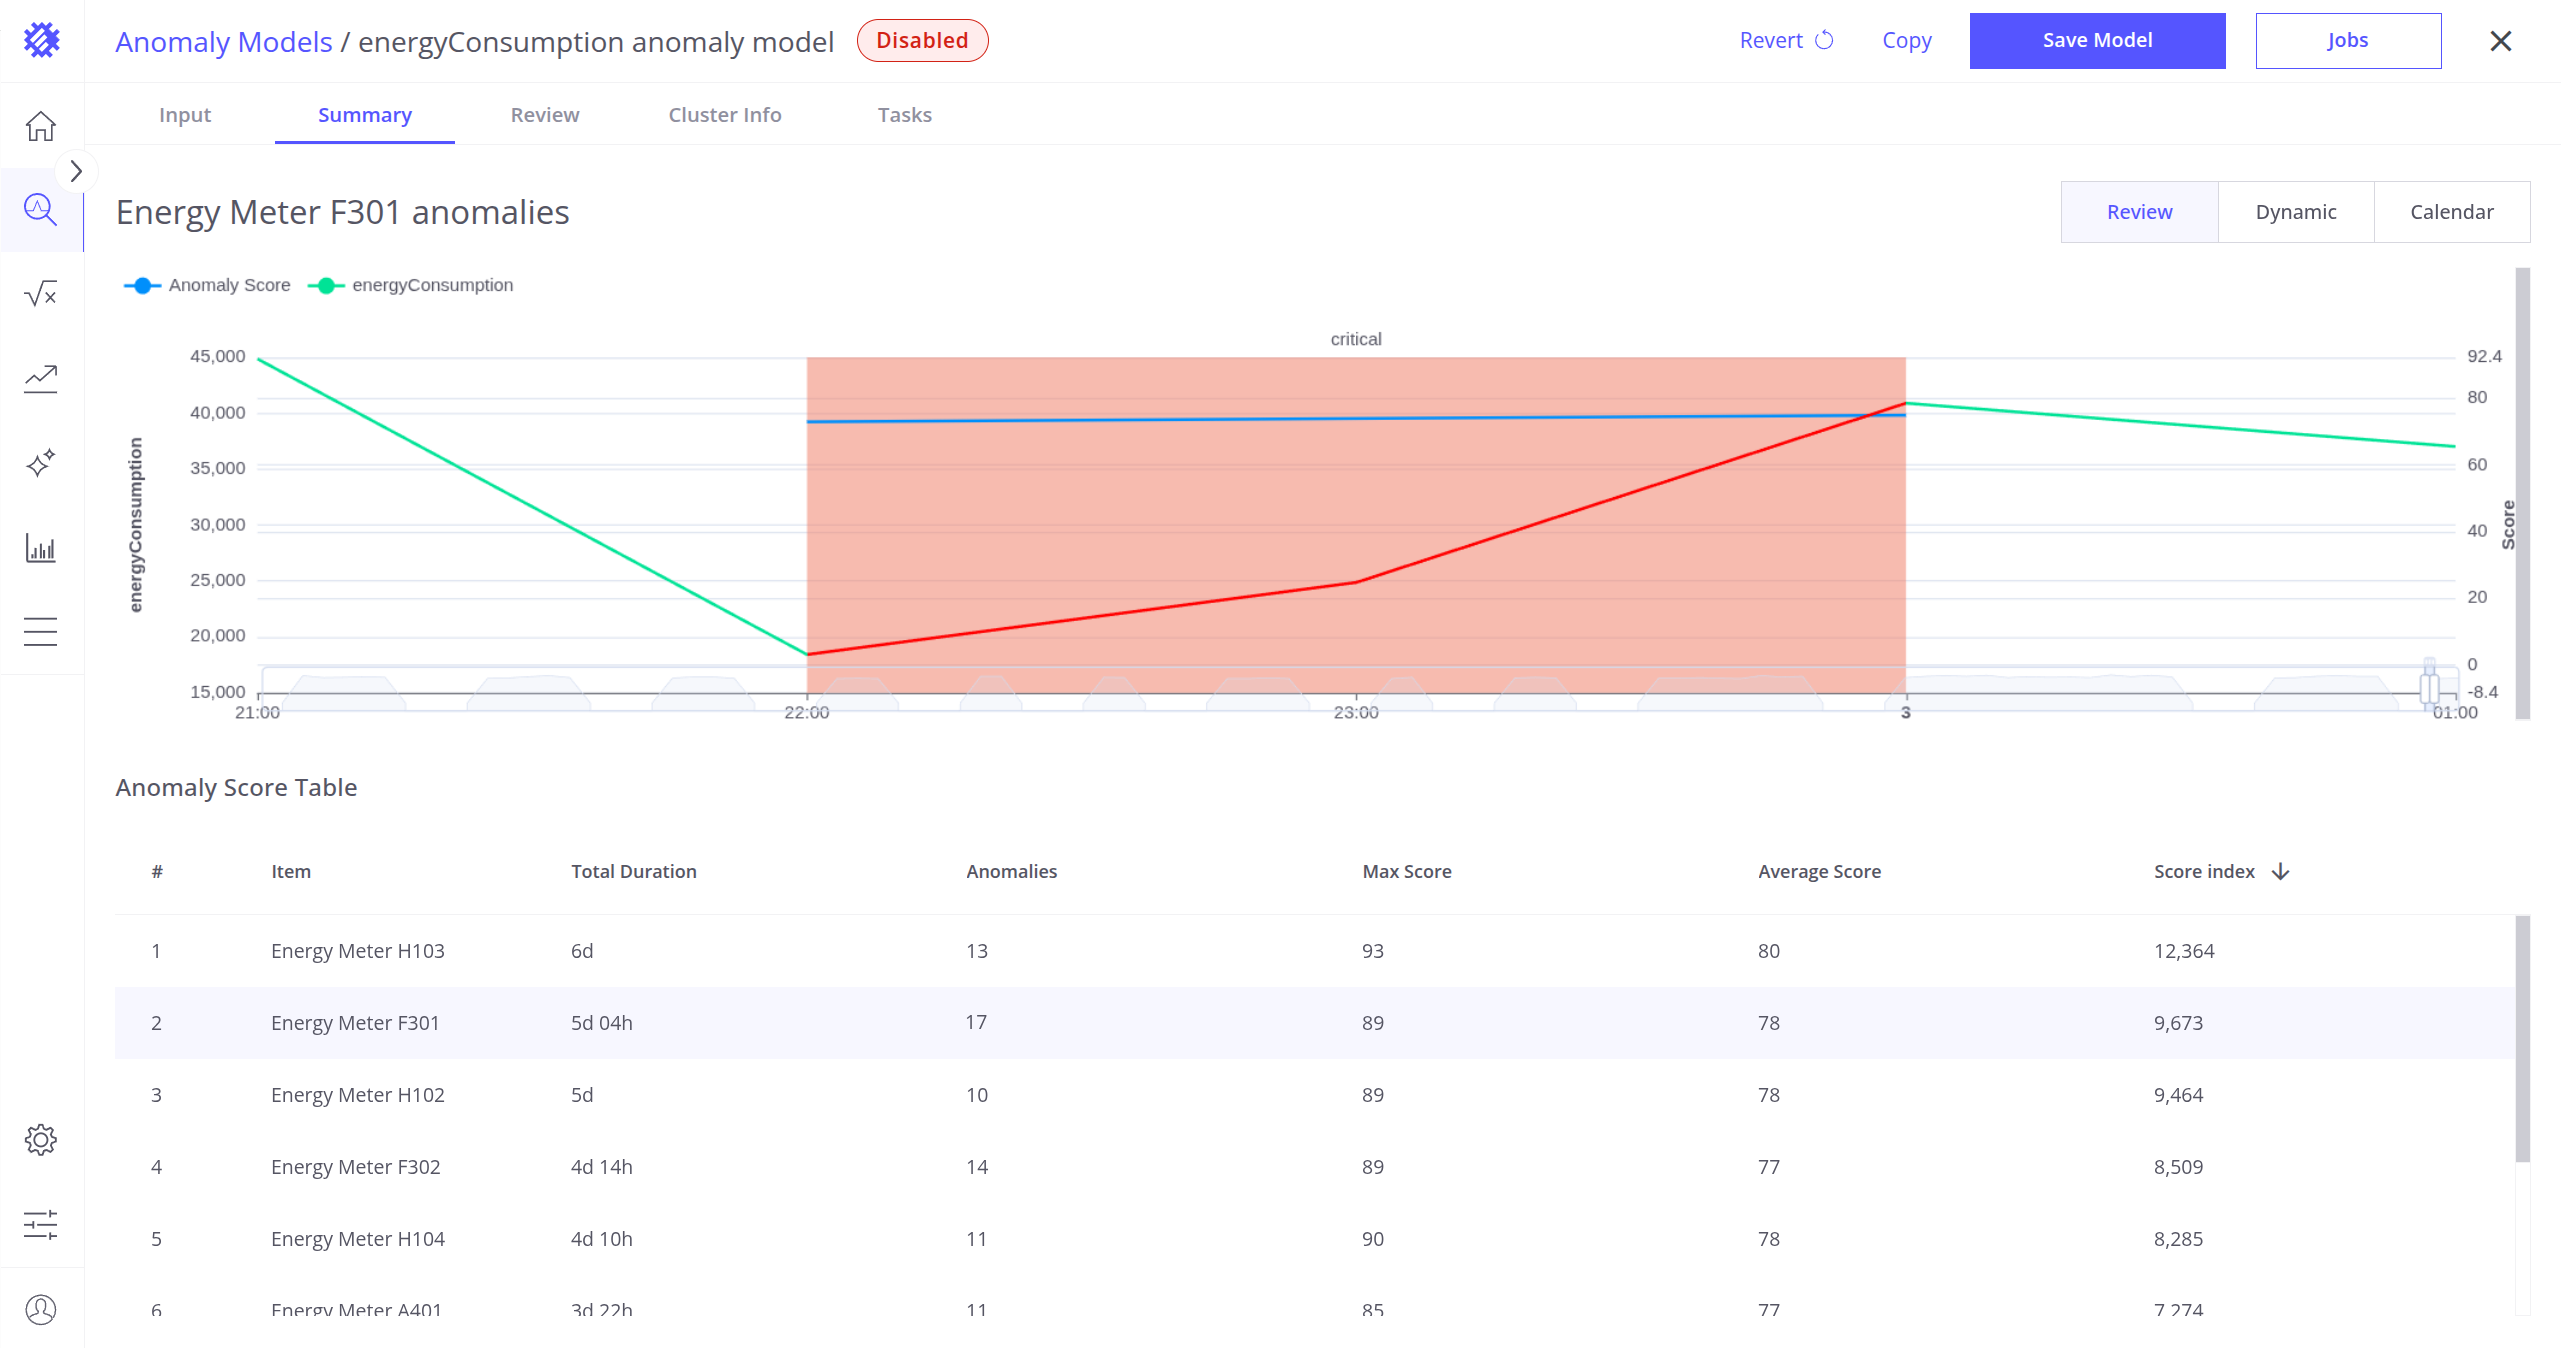Select the anomaly search magnifier icon
Image resolution: width=2561 pixels, height=1348 pixels.
coord(41,210)
